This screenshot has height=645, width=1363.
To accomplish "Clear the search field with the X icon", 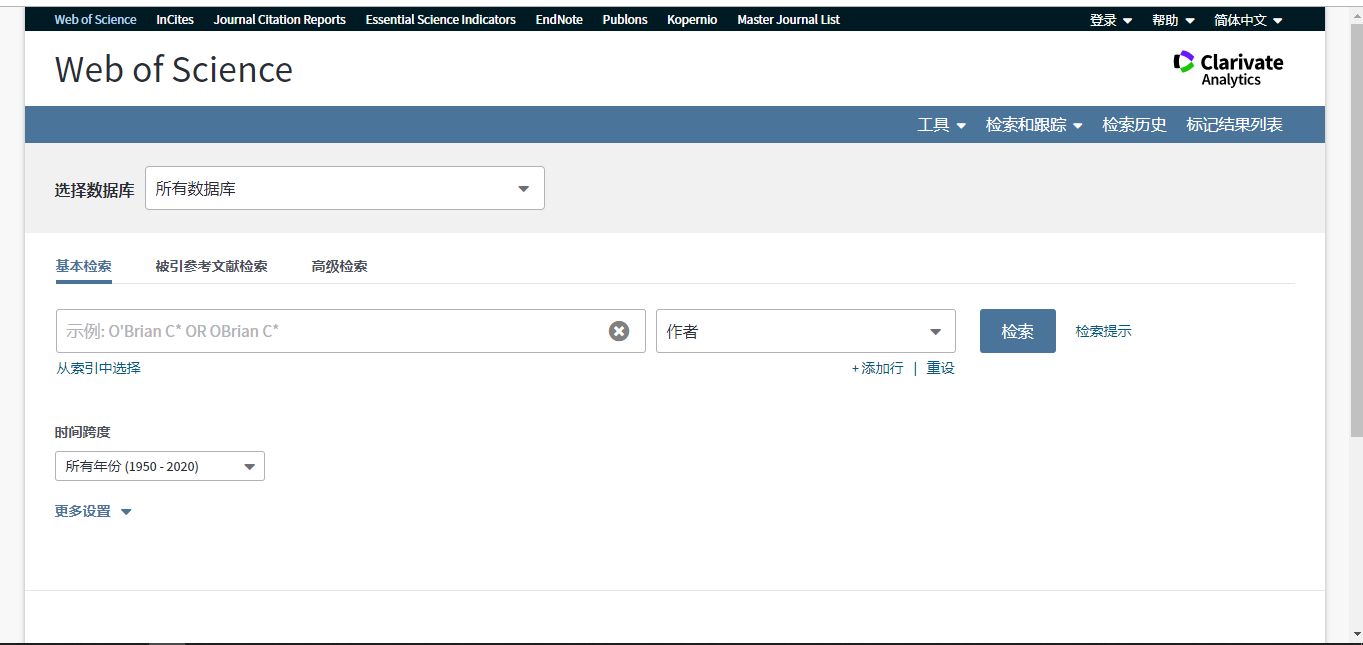I will tap(619, 331).
